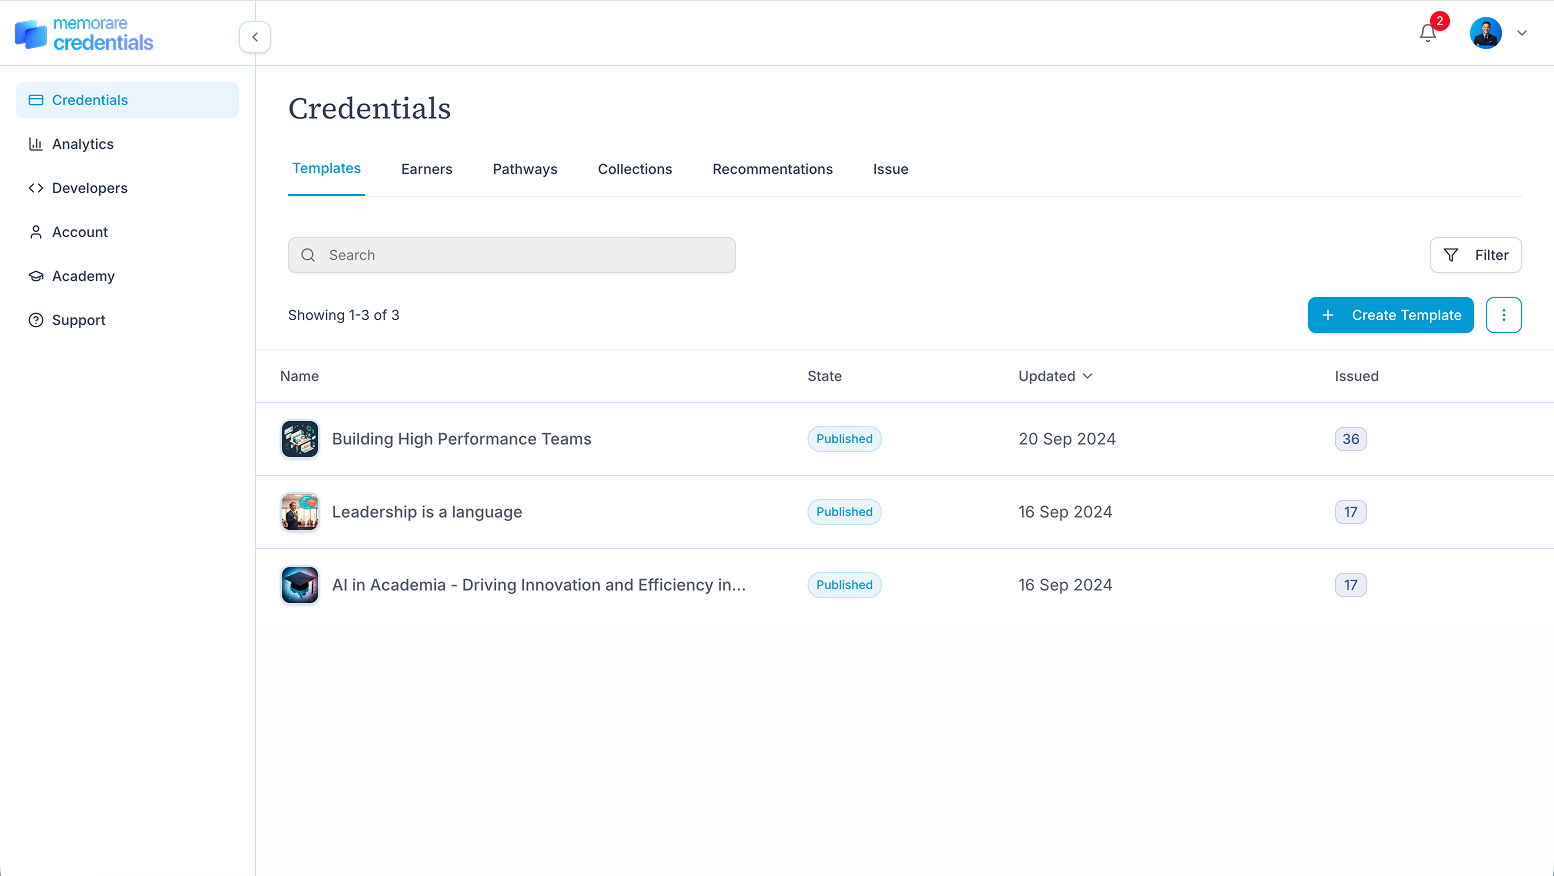Click the Issued column header
Image resolution: width=1554 pixels, height=876 pixels.
(x=1357, y=376)
